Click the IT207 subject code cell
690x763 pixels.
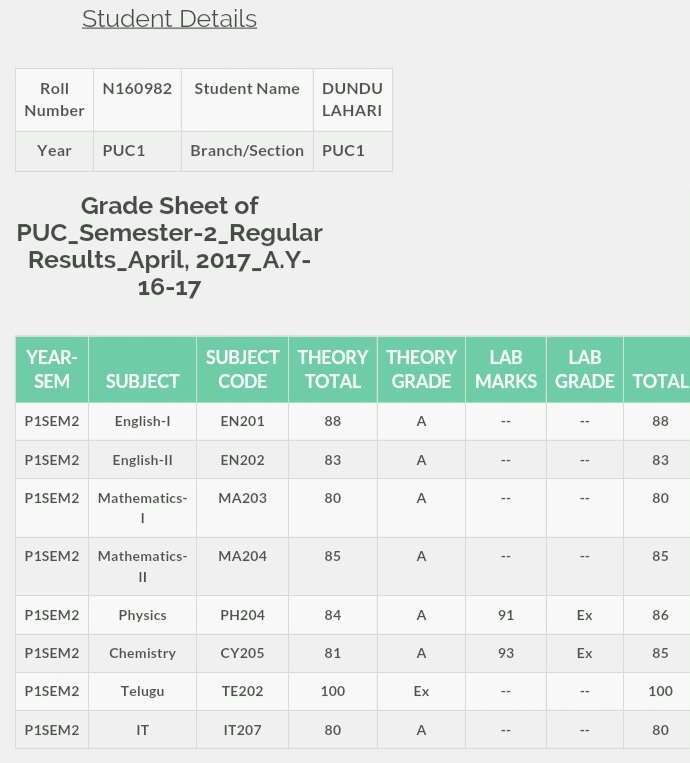tap(242, 730)
